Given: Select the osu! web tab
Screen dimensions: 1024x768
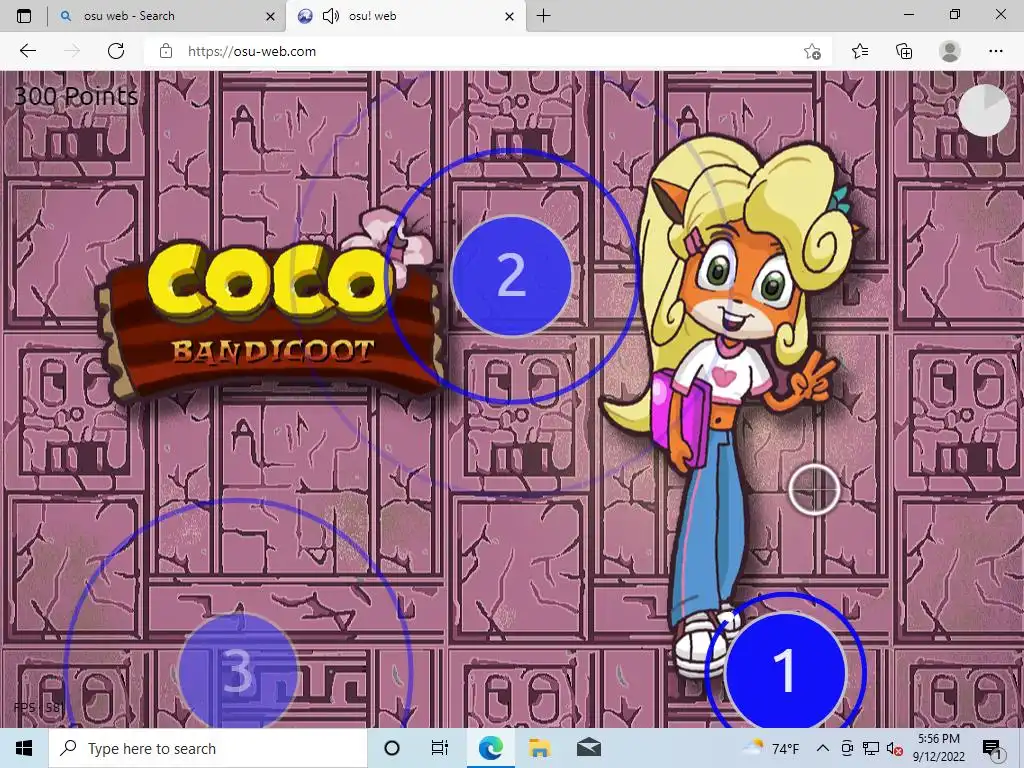Looking at the screenshot, I should pos(405,16).
